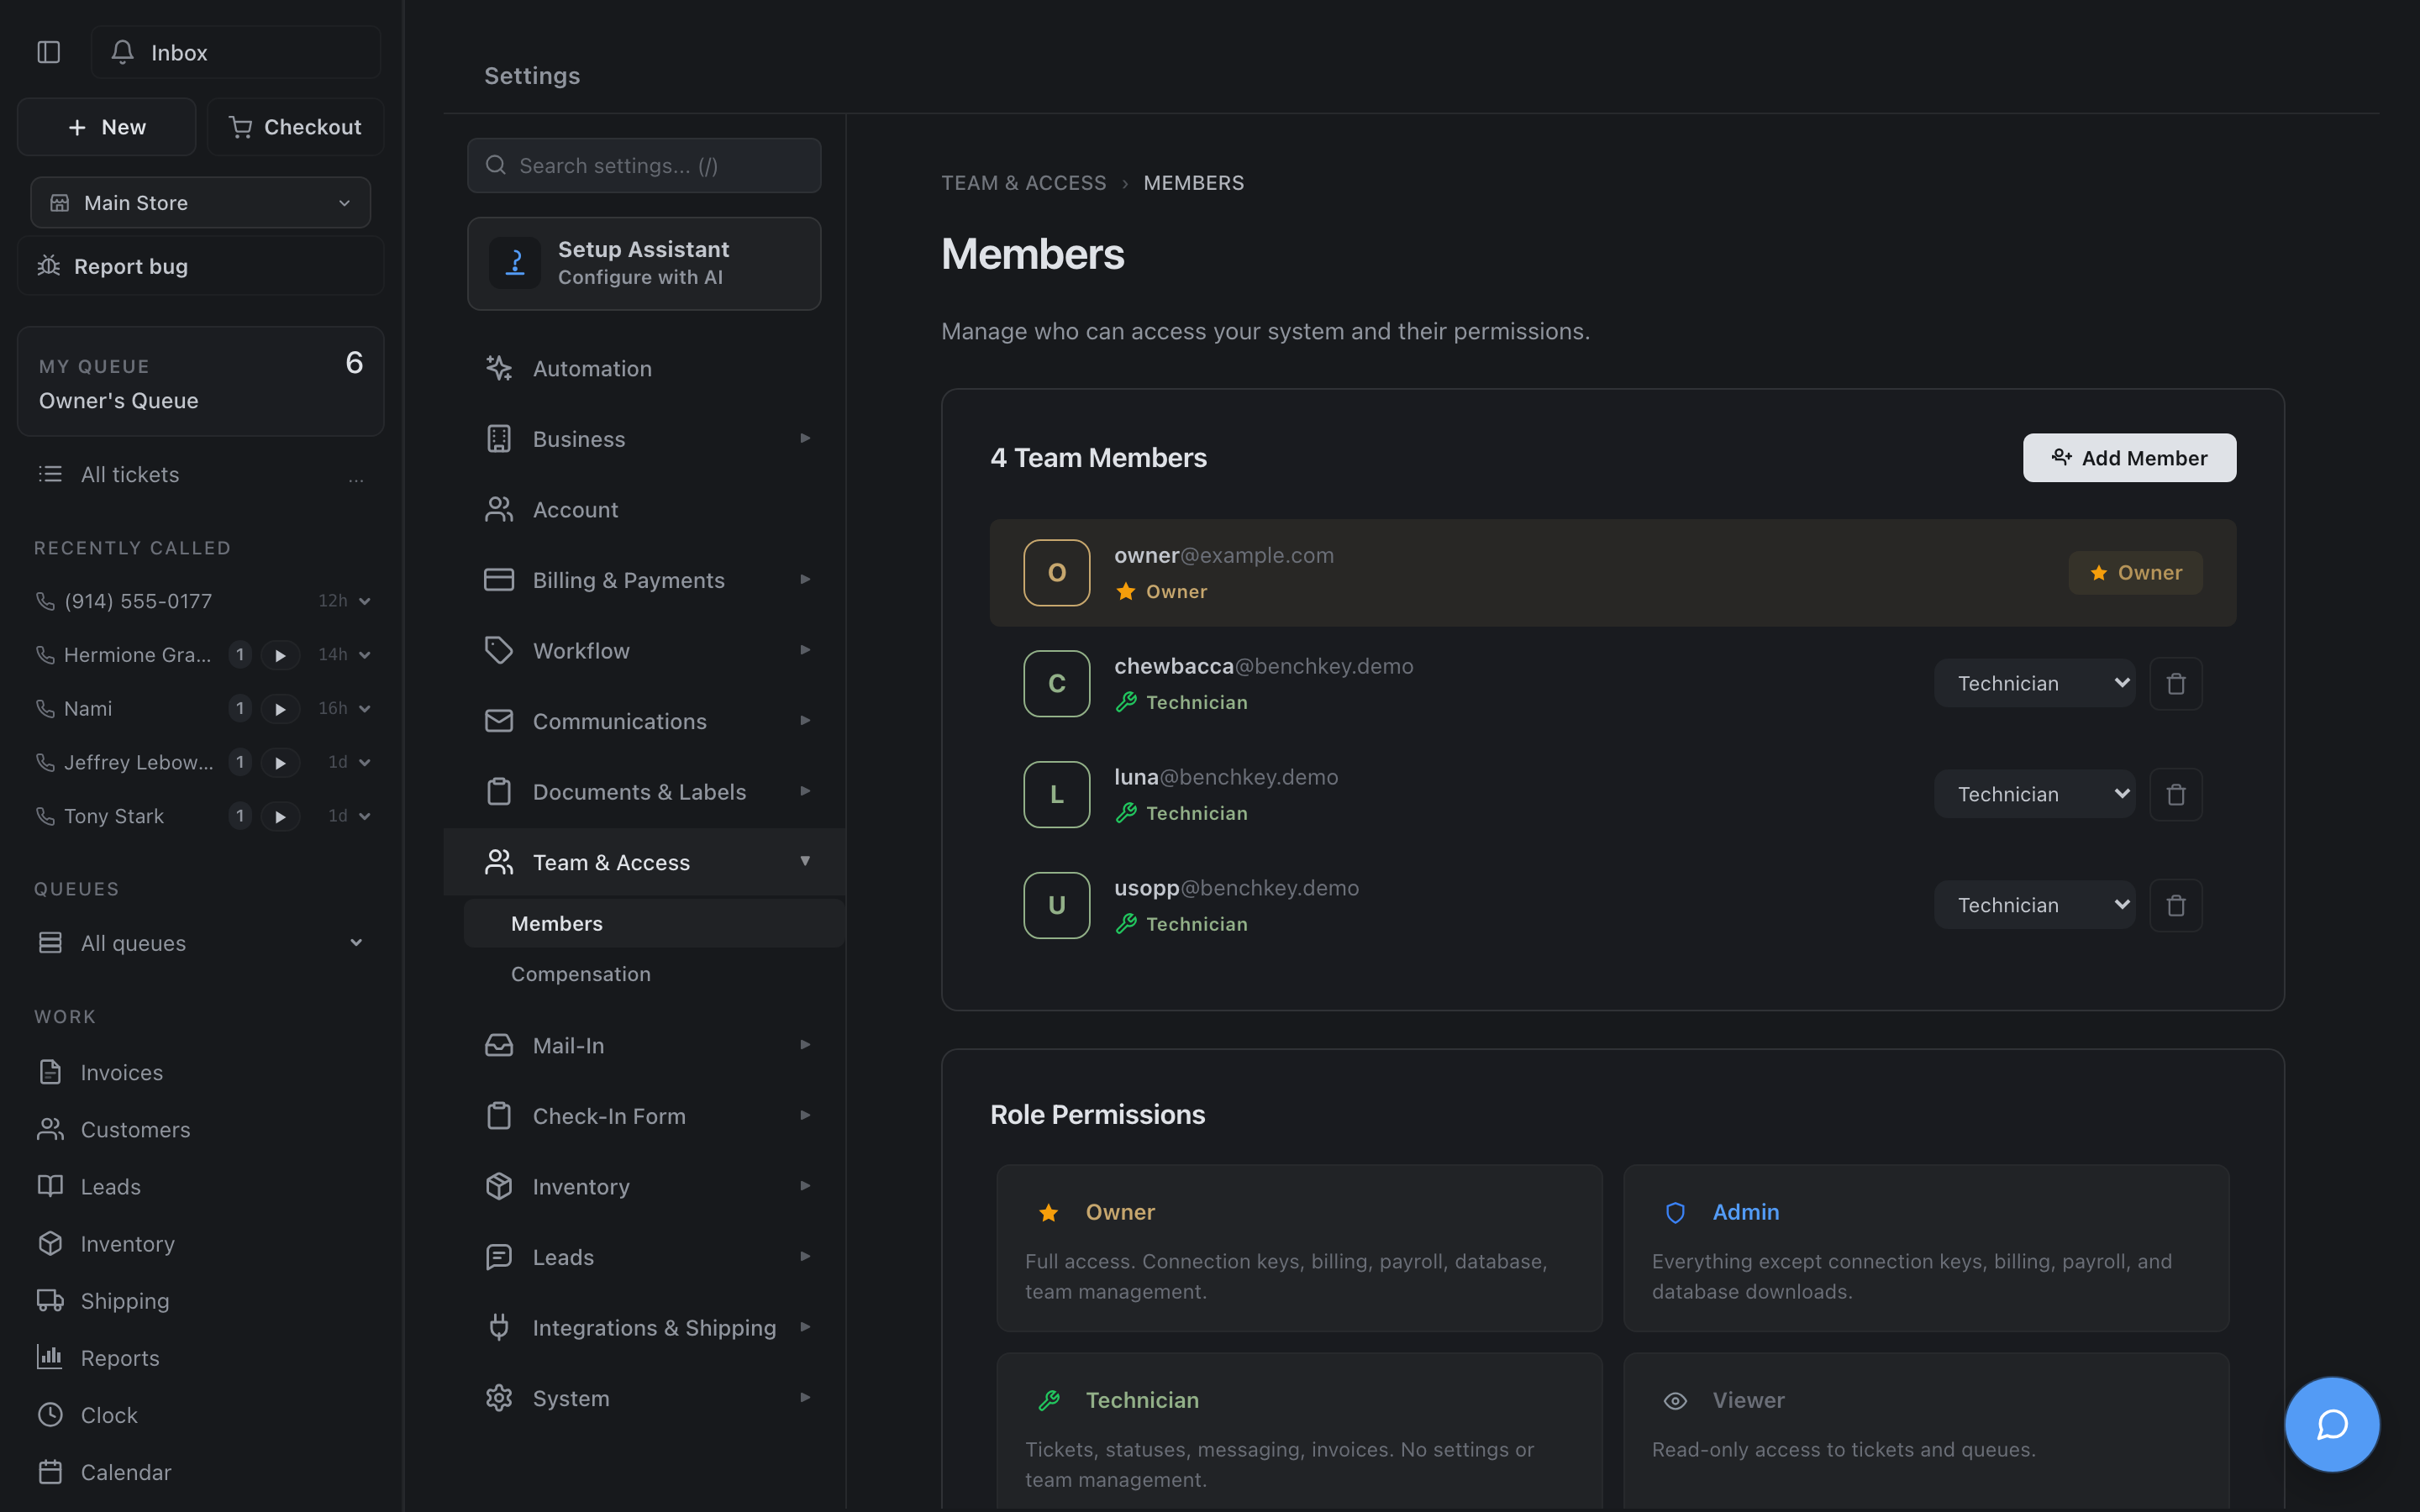2420x1512 pixels.
Task: Expand Billing & Payments section
Action: pyautogui.click(x=645, y=580)
